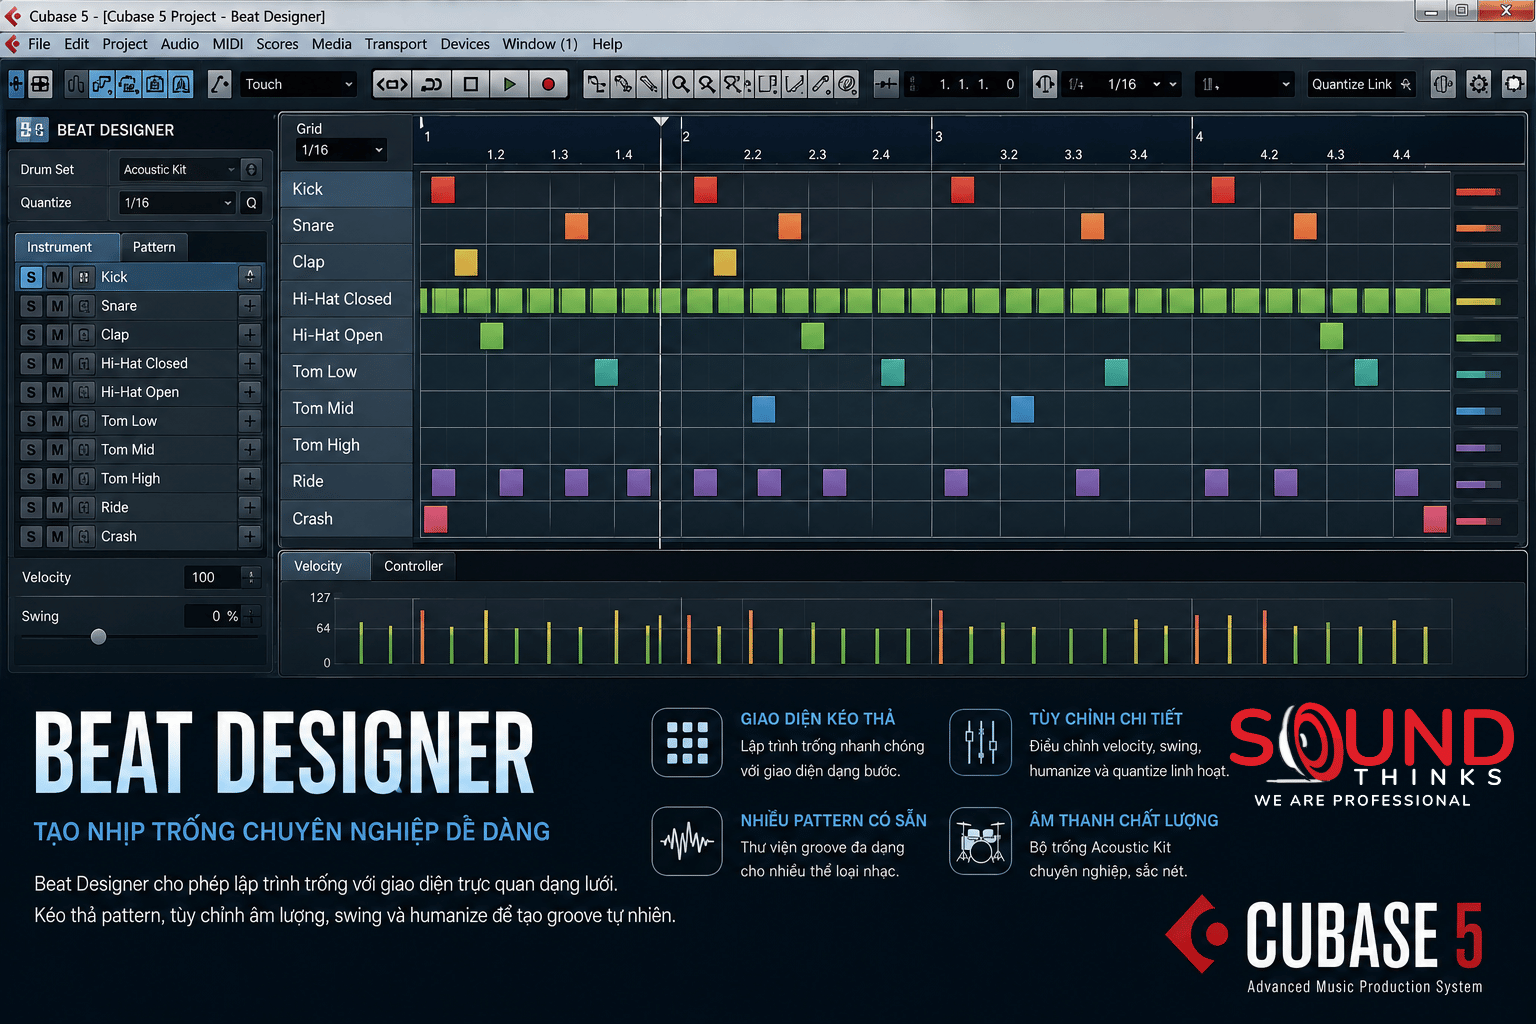
Task: Solo the Snare instrument
Action: tap(31, 306)
